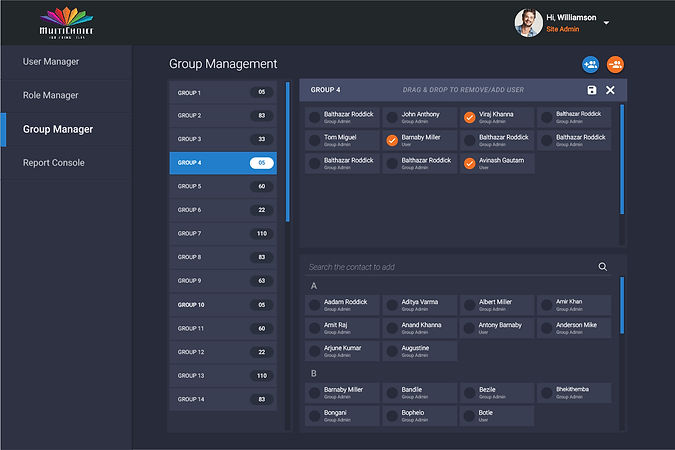Uncheck Avinash Gautam checkbox
This screenshot has height=450, width=675.
click(x=470, y=163)
